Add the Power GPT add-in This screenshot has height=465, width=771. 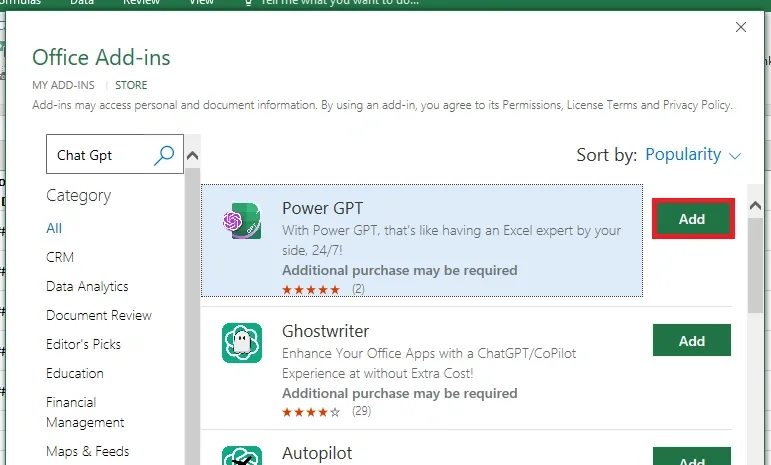[x=692, y=219]
